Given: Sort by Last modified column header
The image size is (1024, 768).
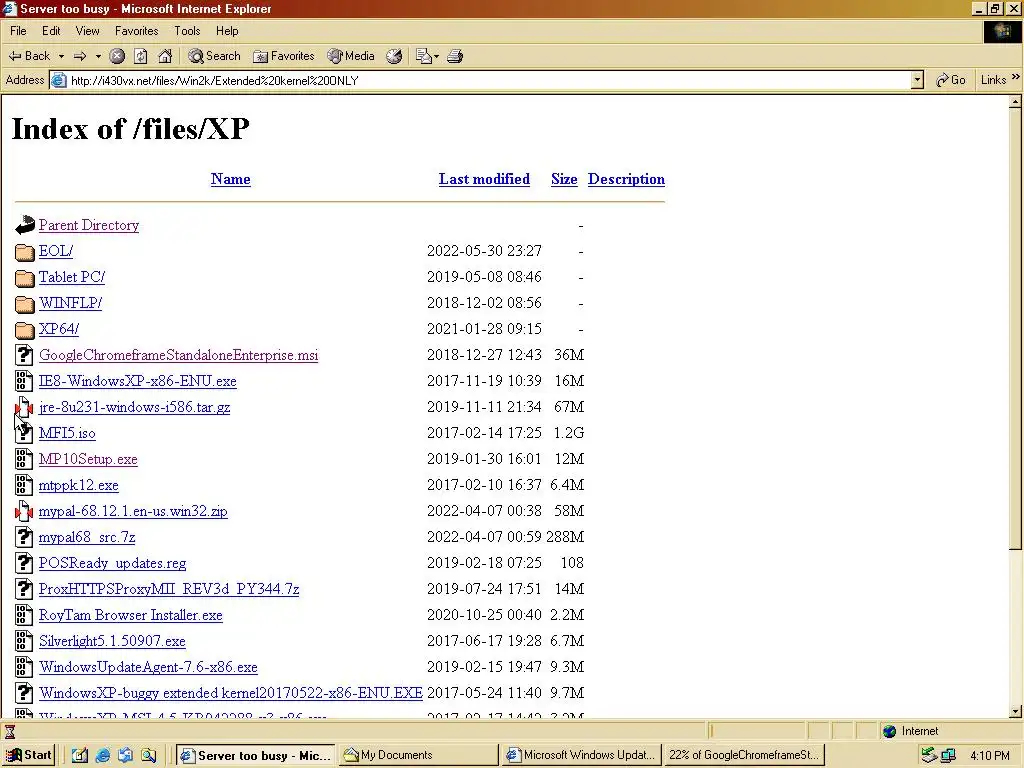Looking at the screenshot, I should tap(484, 179).
